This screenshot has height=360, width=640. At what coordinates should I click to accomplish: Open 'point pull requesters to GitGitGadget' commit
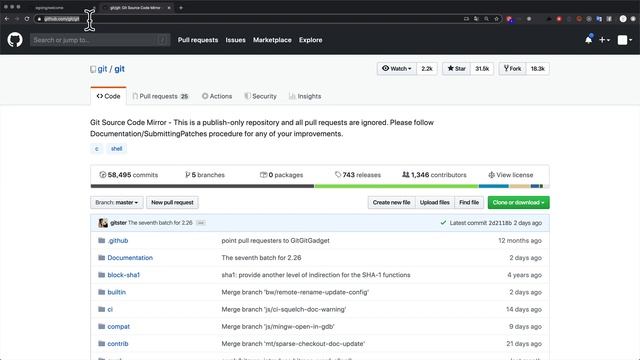click(276, 240)
